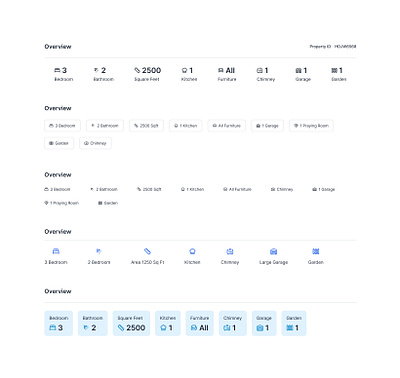Select the '1 Kitchen' outlined chip
The image size is (400, 378).
pyautogui.click(x=186, y=126)
